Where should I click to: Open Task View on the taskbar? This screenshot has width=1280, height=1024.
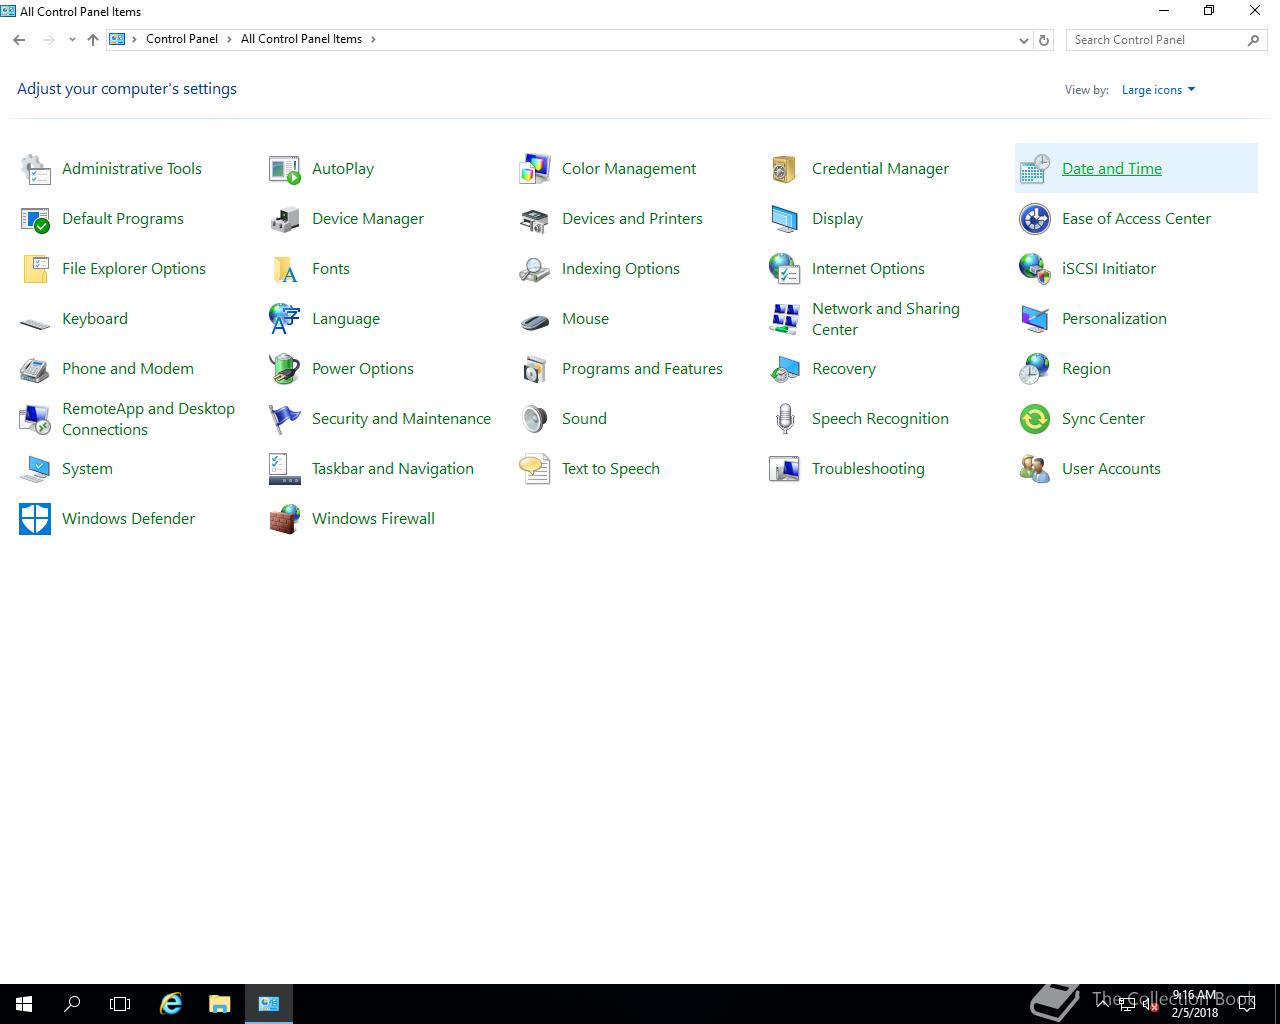(x=120, y=1004)
